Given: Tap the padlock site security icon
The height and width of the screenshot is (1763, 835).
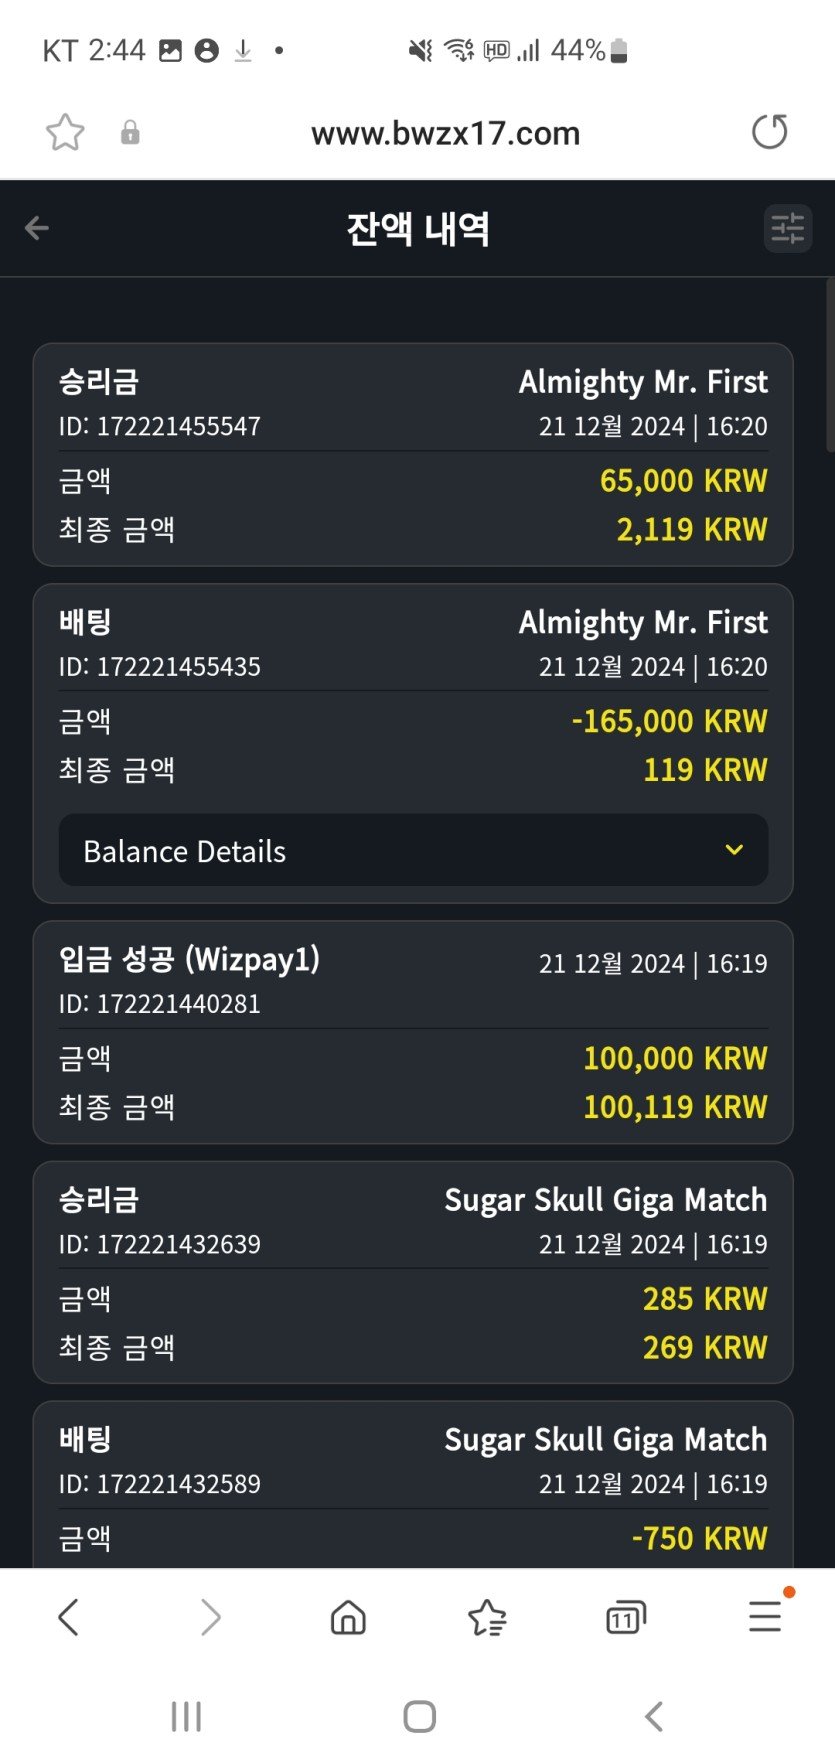Looking at the screenshot, I should click(x=130, y=133).
